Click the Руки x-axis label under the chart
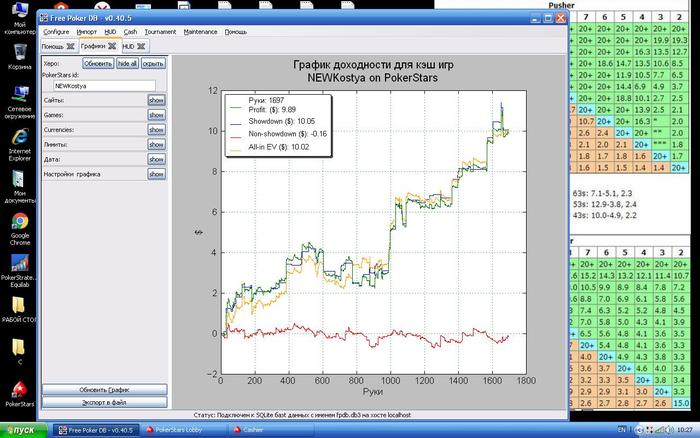 point(373,392)
